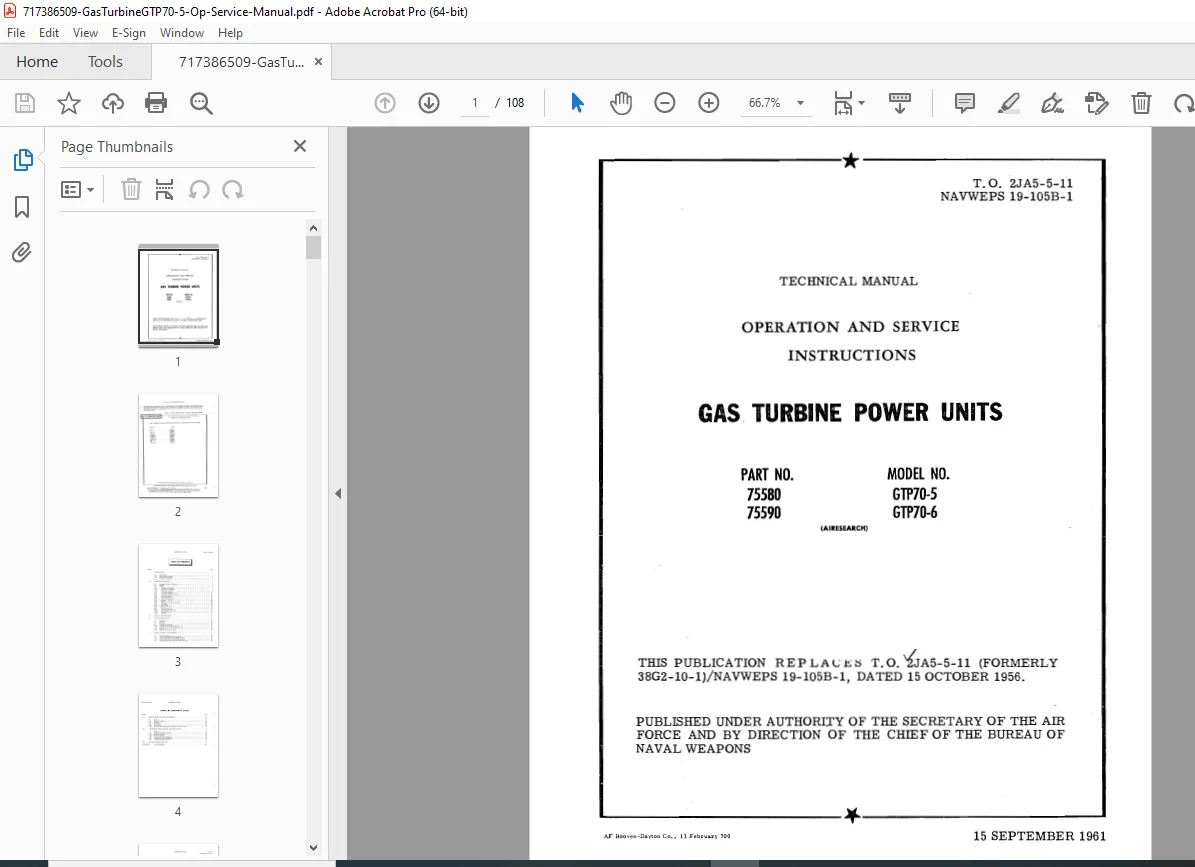
Task: Rotate pages clockwise in thumbnails panel
Action: tap(232, 189)
